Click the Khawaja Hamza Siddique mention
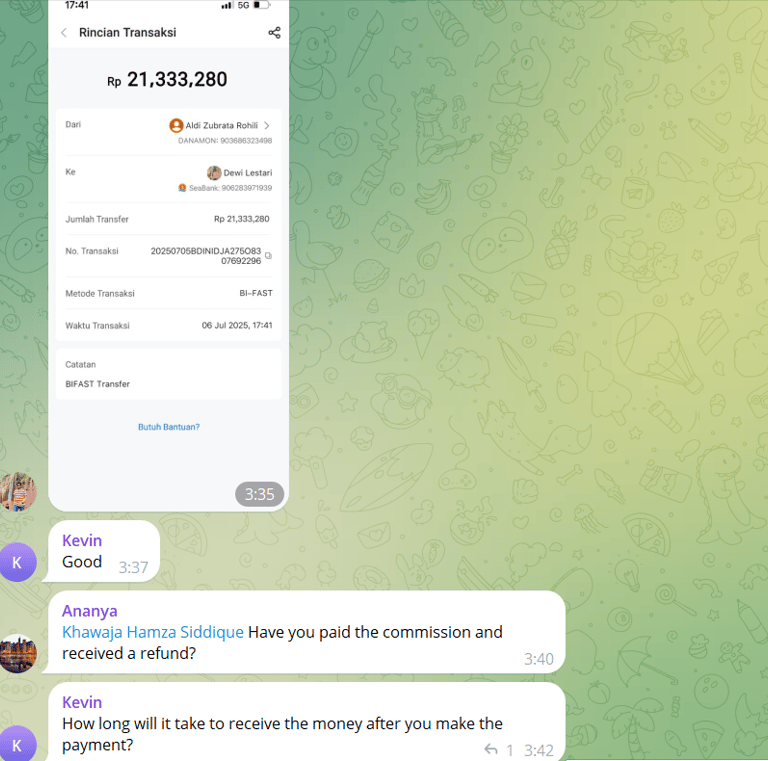The image size is (768, 761). [x=153, y=632]
